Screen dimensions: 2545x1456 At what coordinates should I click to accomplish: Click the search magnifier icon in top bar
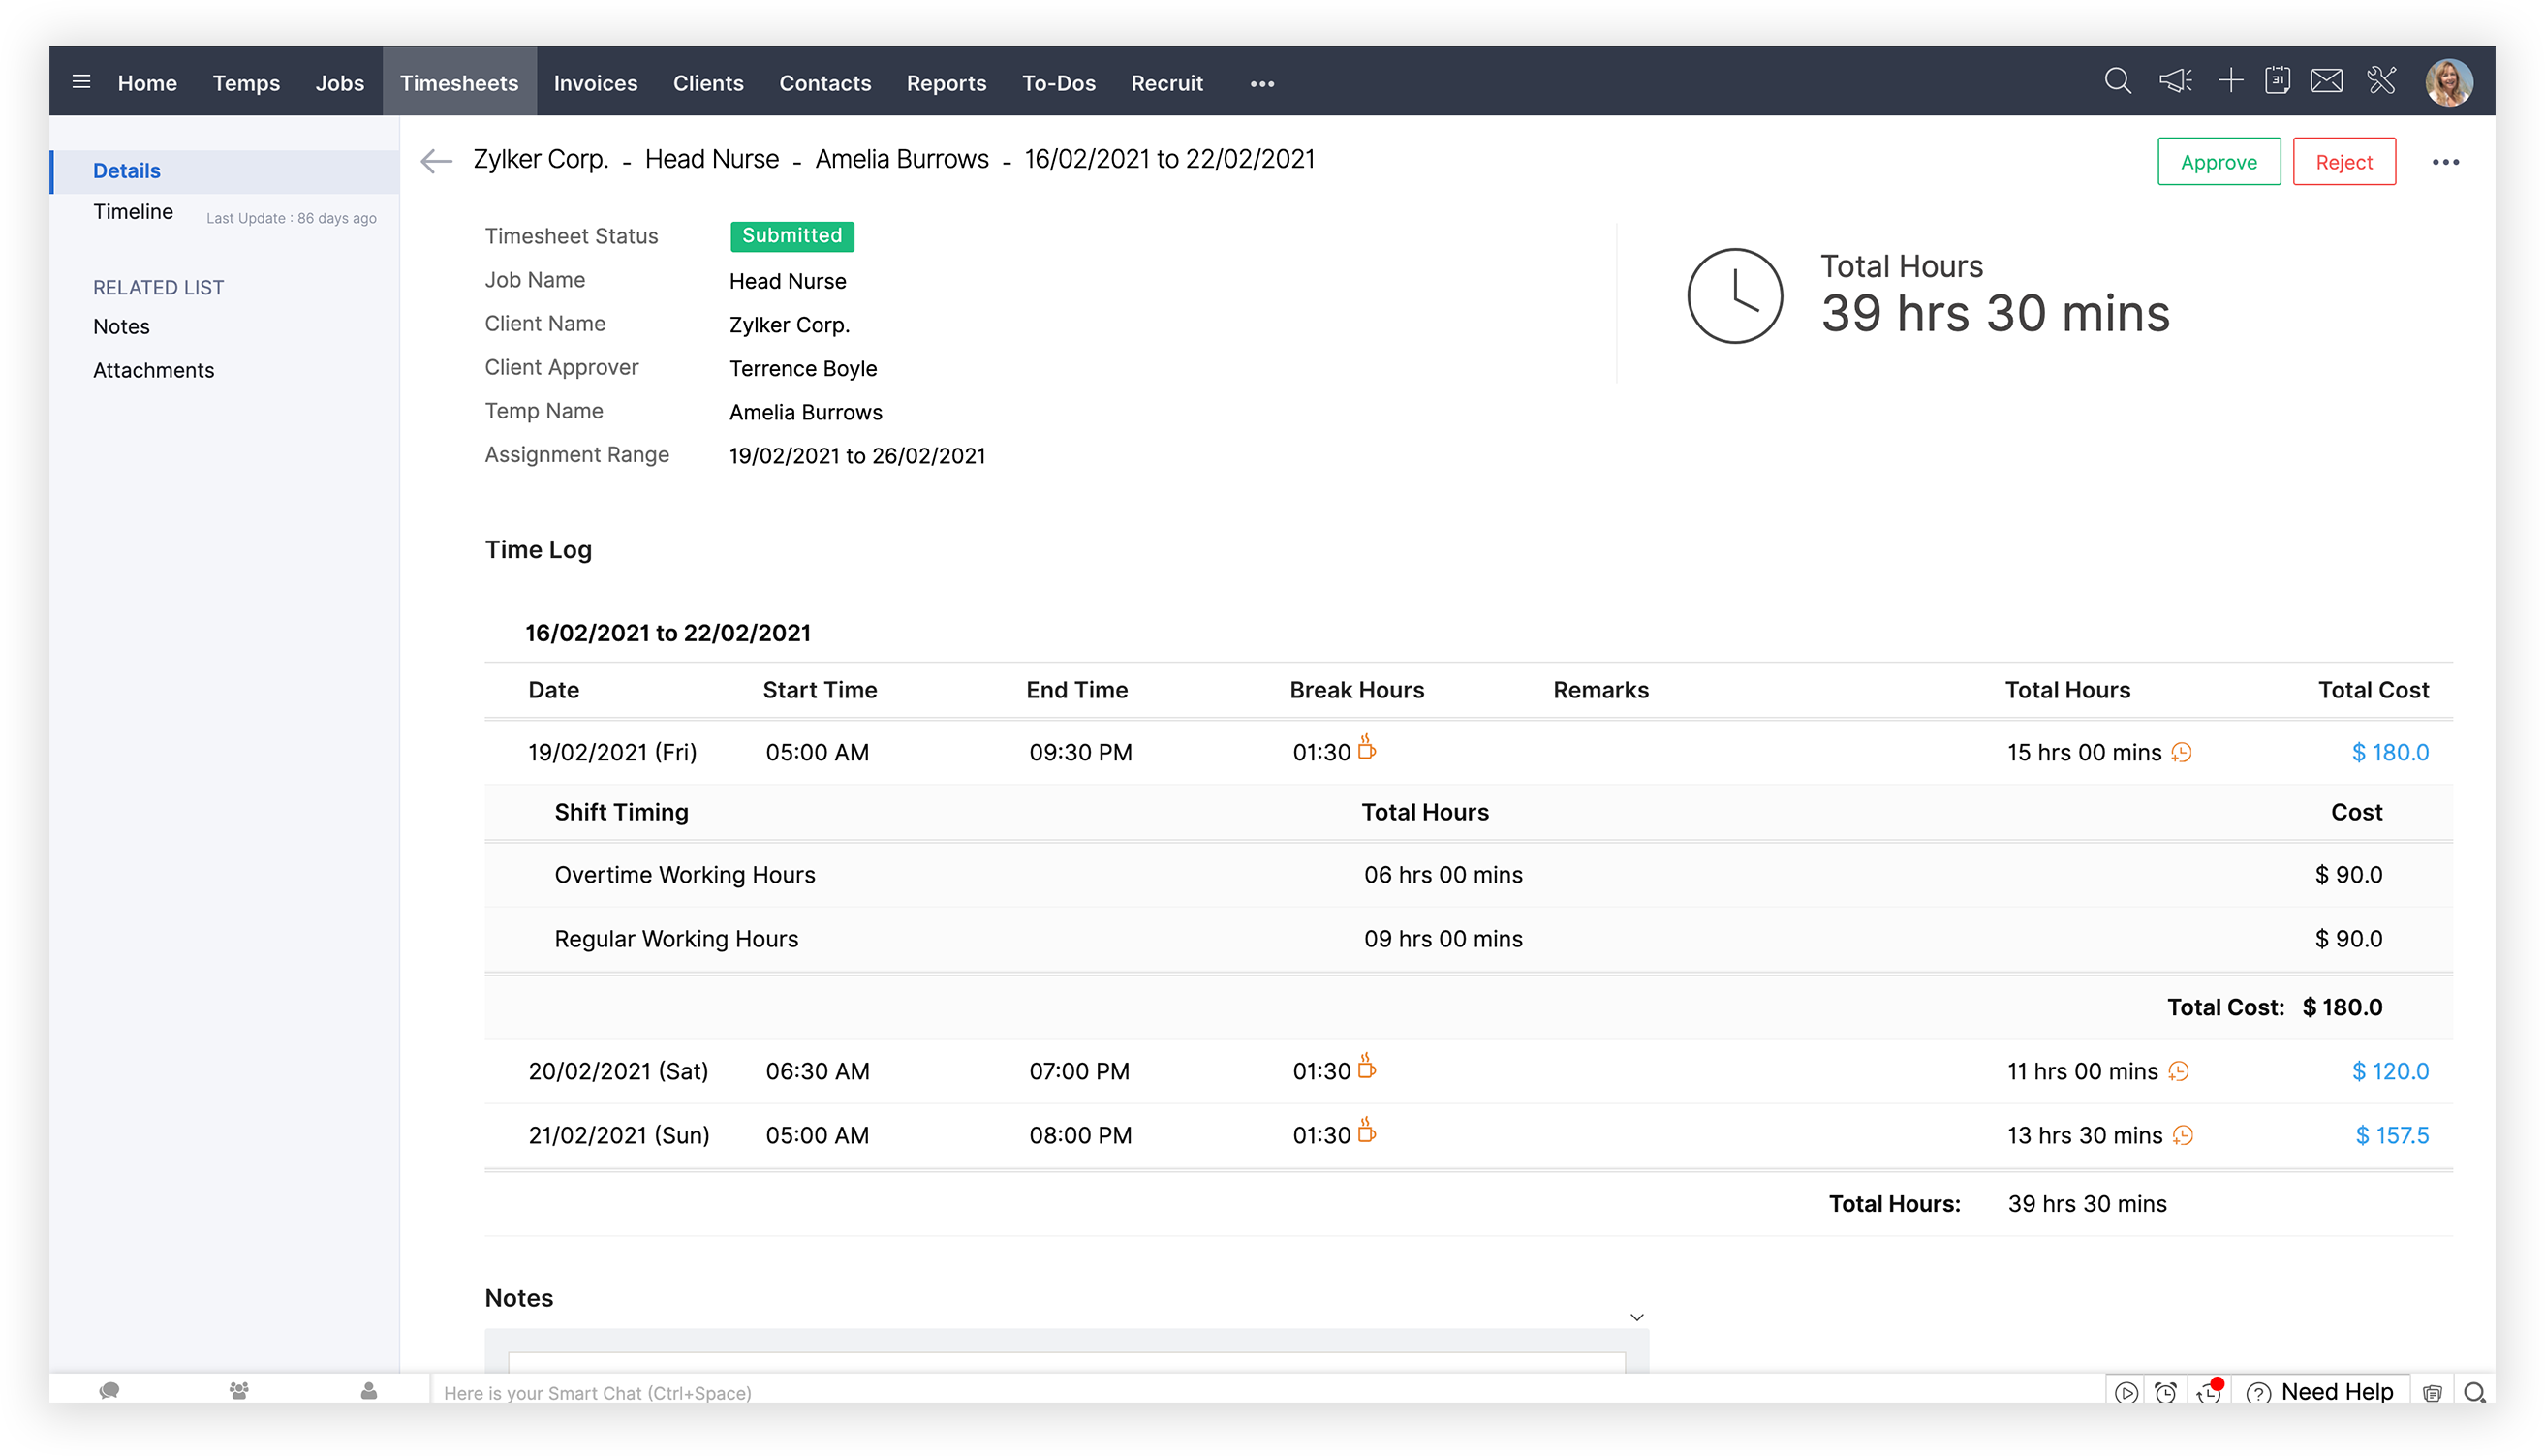point(2117,81)
